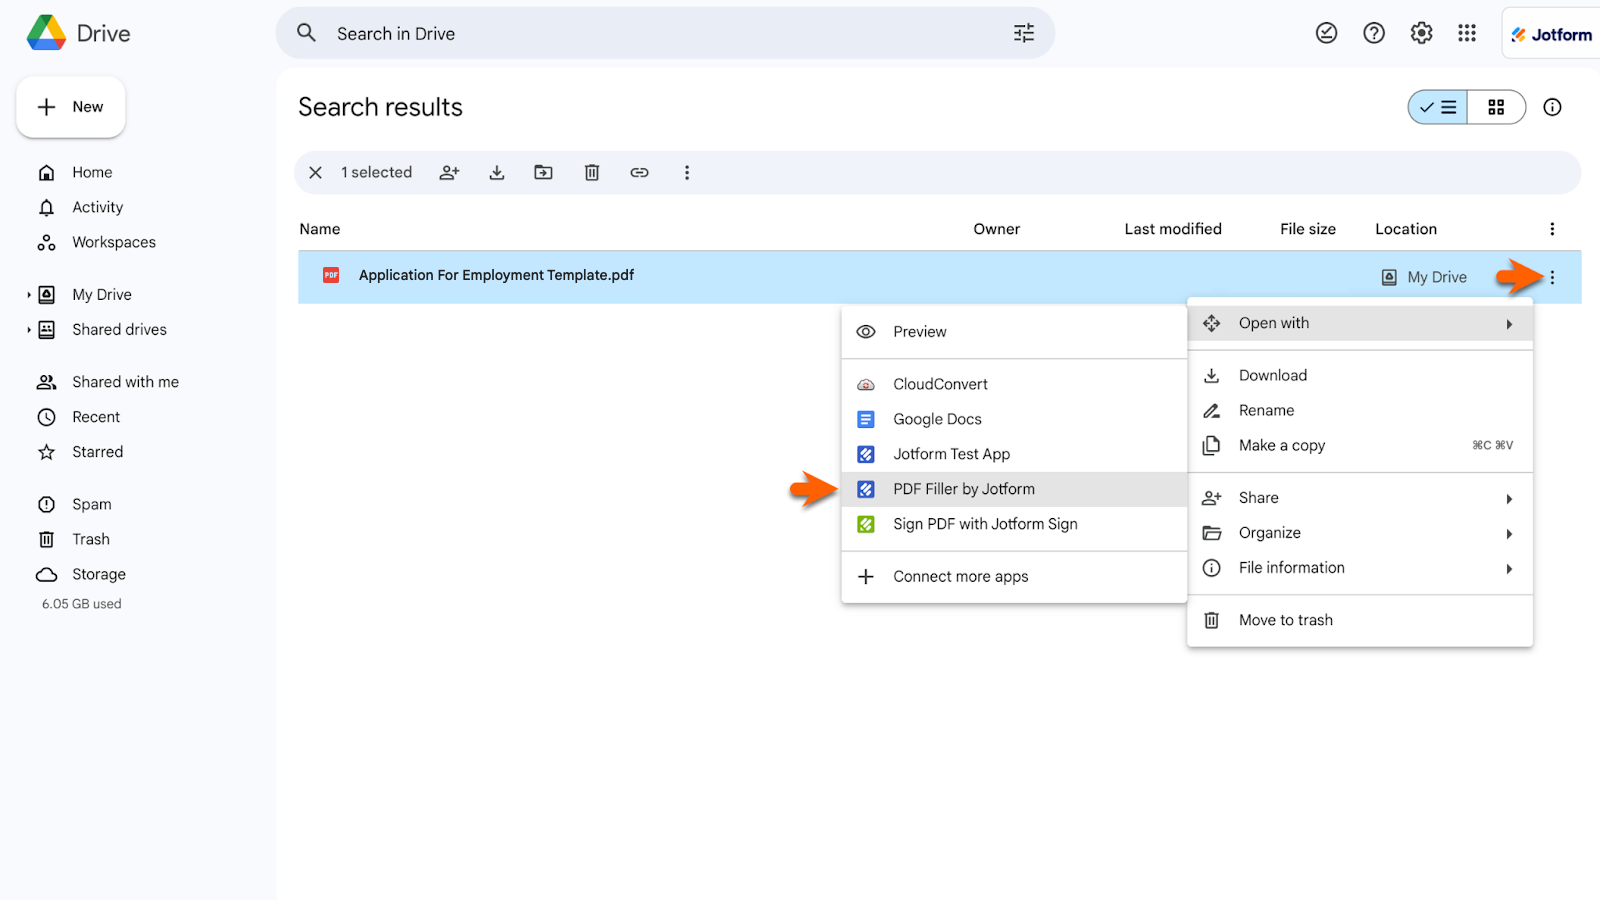Choose Move to trash

[x=1360, y=620]
